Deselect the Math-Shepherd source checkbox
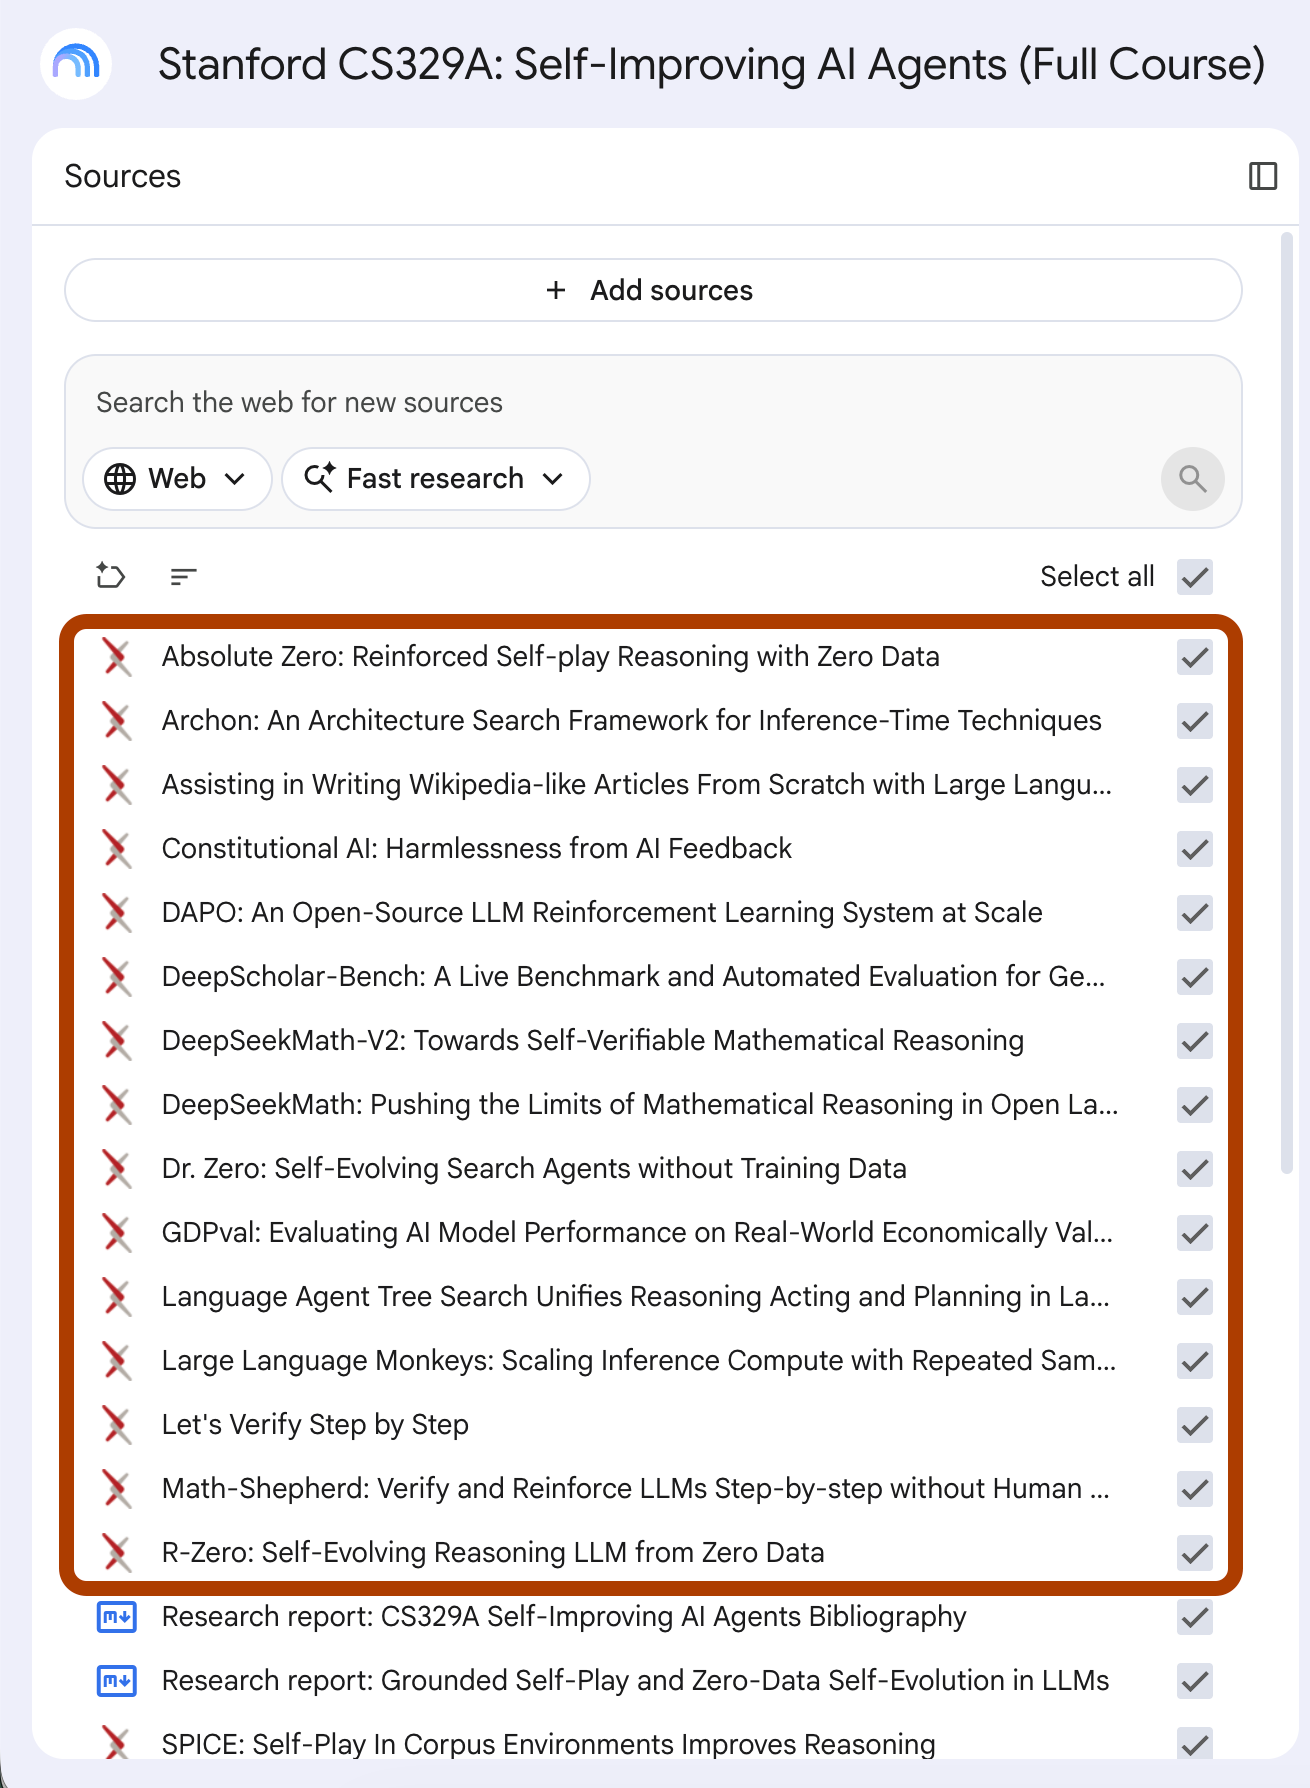 1195,1489
